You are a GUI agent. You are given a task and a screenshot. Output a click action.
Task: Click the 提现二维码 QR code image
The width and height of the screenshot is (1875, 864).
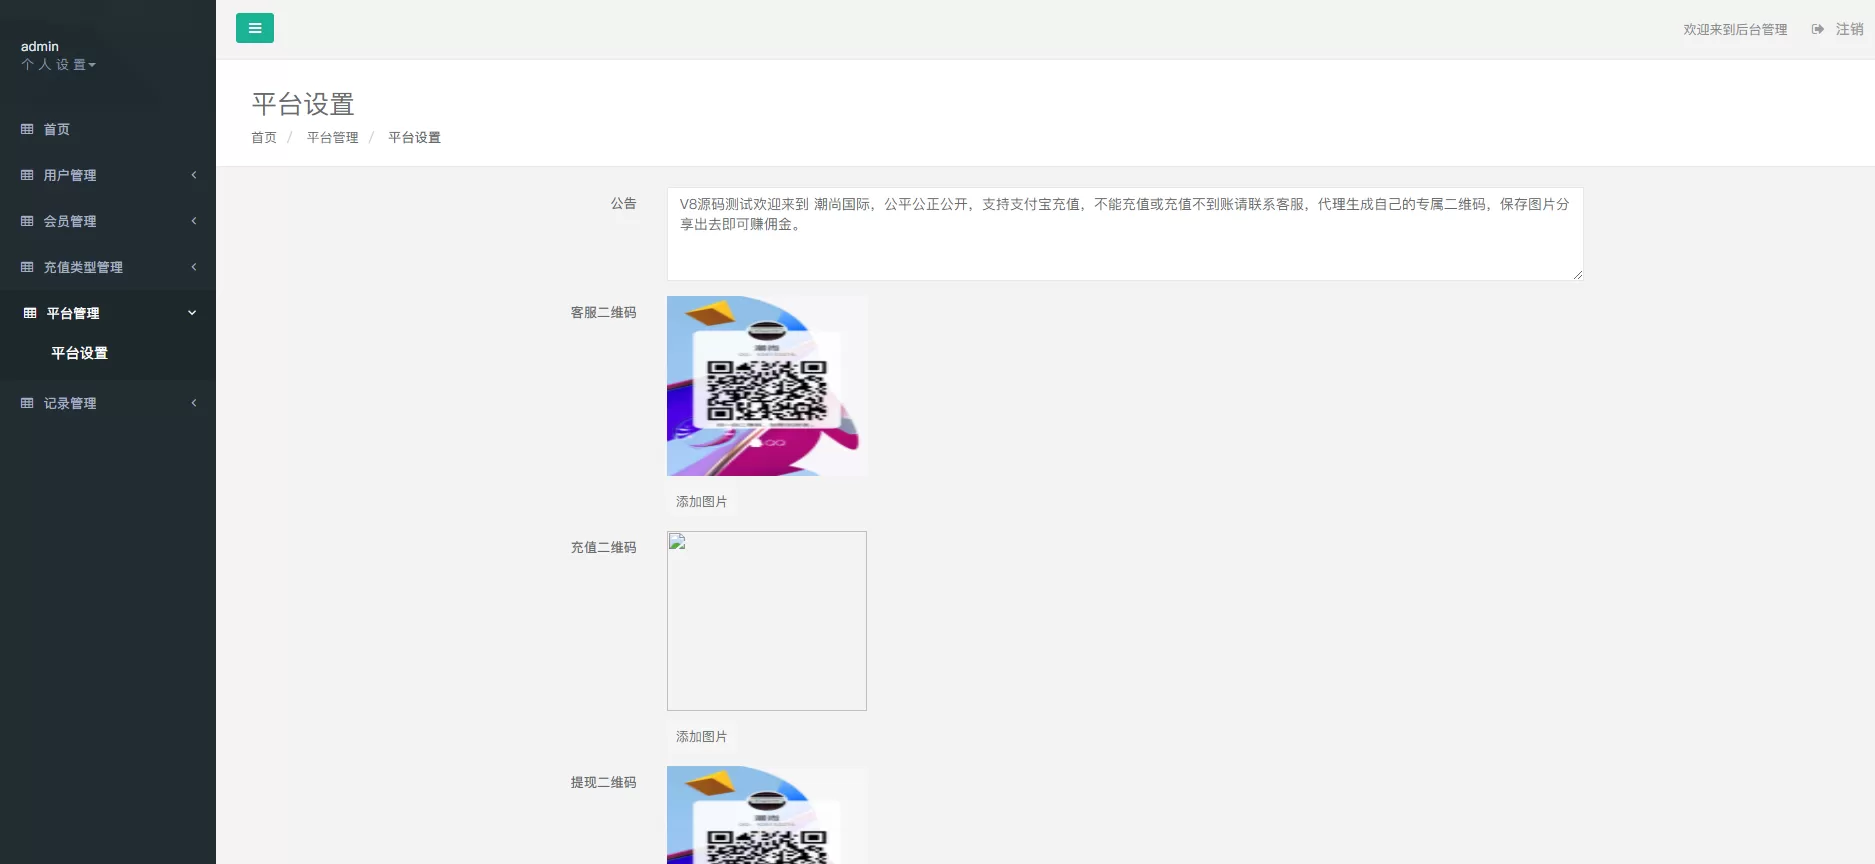(x=767, y=815)
